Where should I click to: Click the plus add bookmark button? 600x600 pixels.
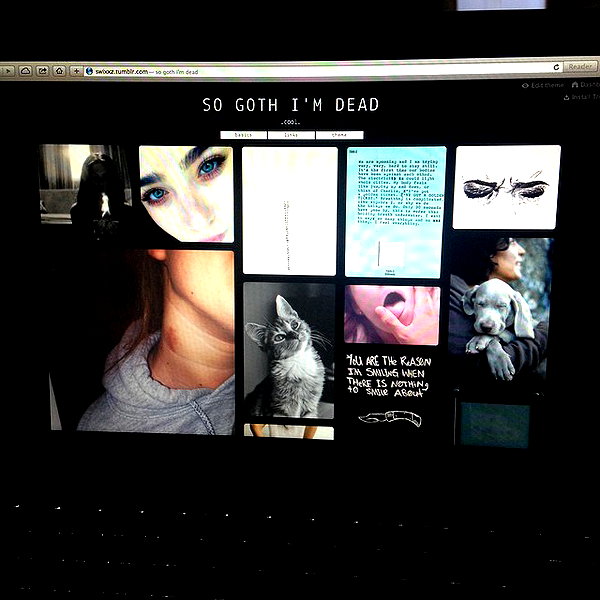[x=76, y=71]
